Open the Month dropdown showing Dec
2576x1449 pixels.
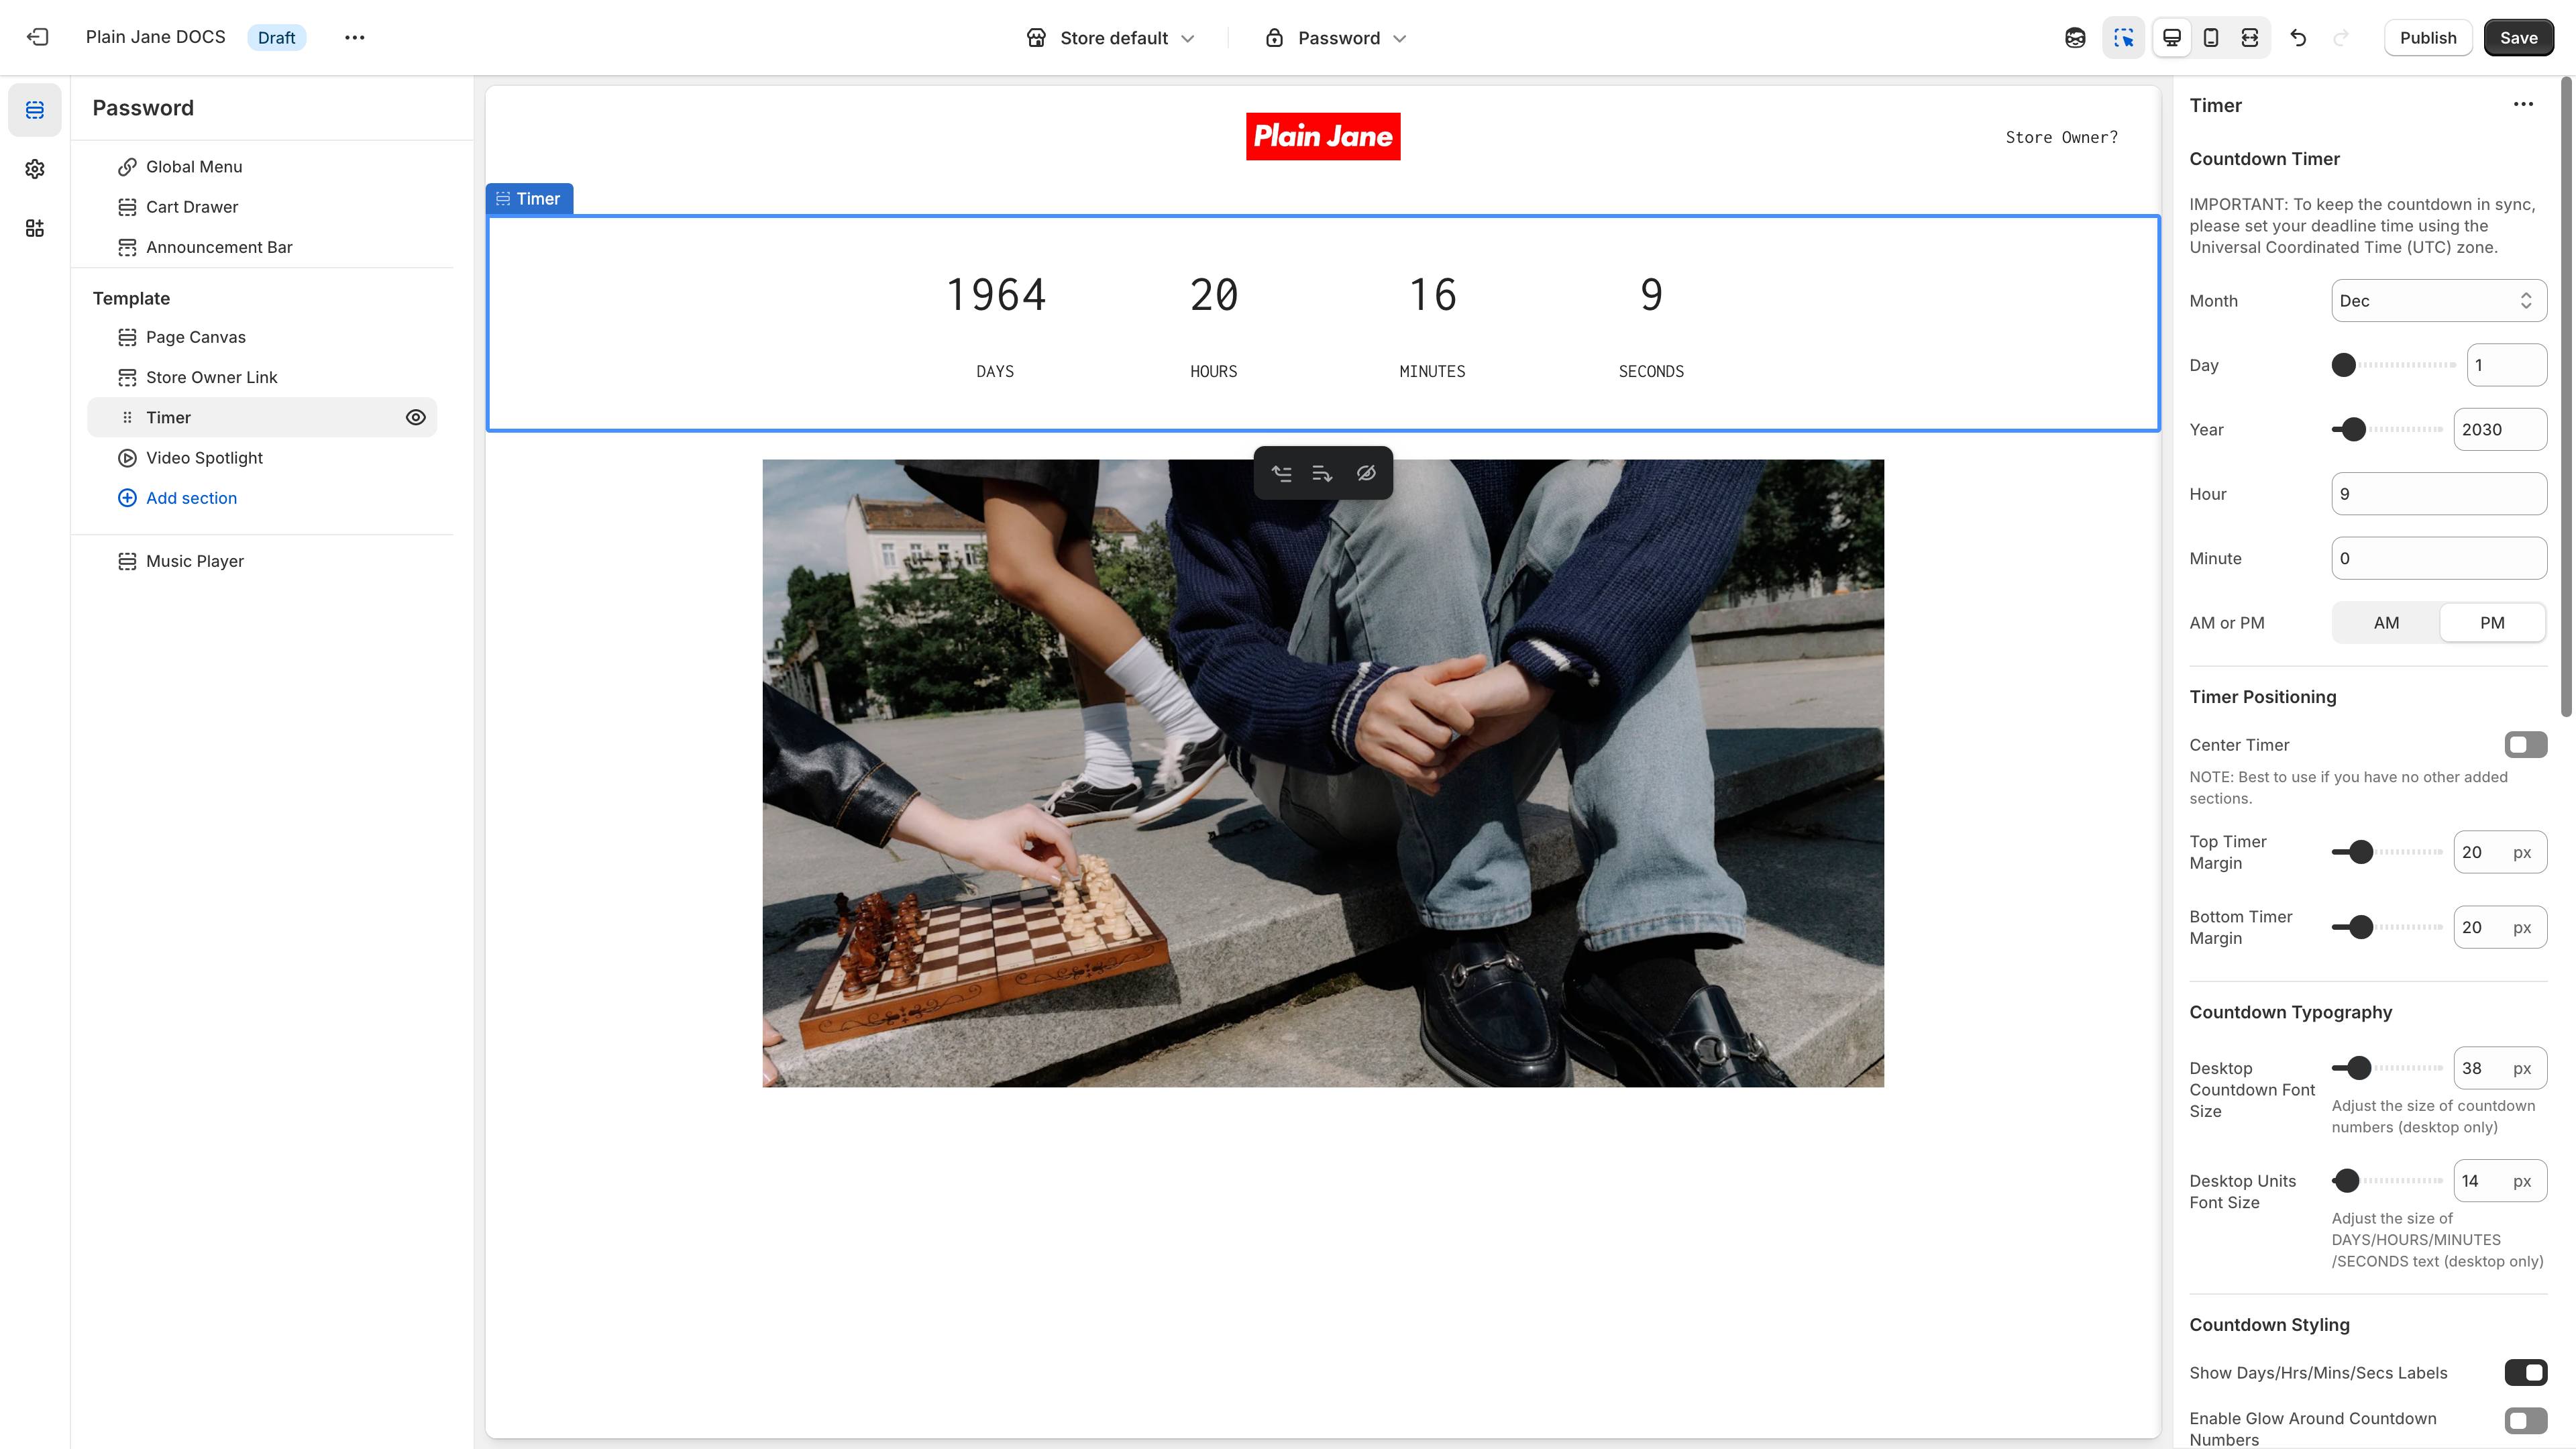click(x=2439, y=300)
